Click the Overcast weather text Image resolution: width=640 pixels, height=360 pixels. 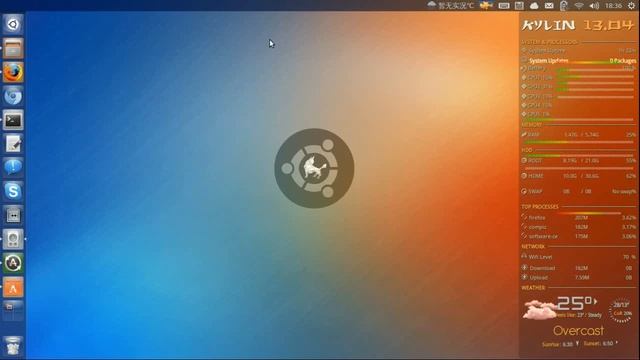point(578,330)
